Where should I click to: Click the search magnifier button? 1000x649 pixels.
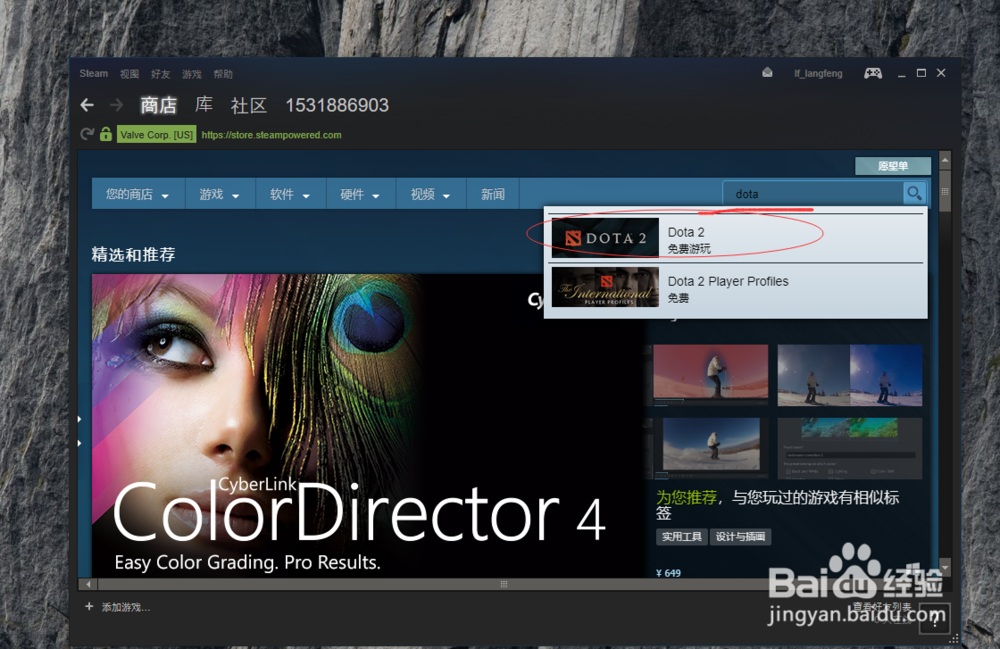click(x=914, y=193)
